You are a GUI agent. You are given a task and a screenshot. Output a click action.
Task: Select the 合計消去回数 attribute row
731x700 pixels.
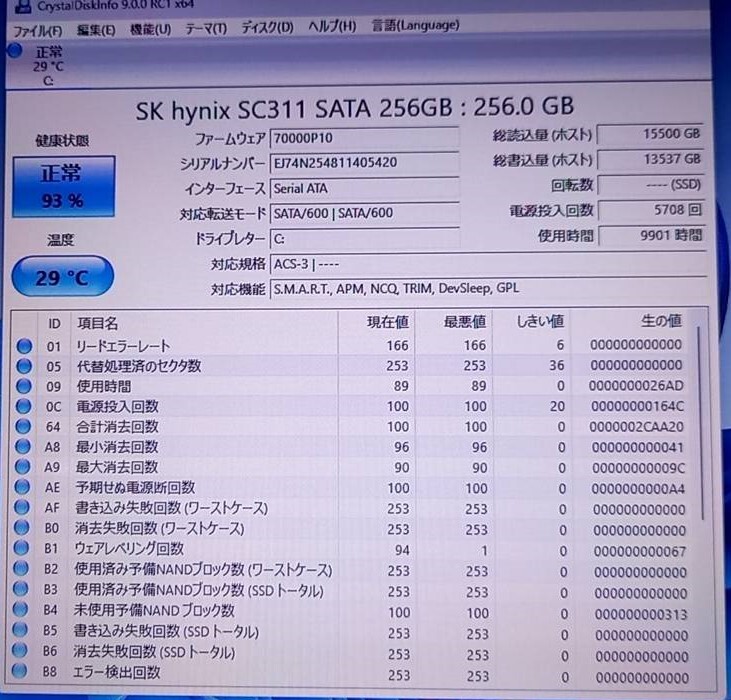tap(352, 426)
